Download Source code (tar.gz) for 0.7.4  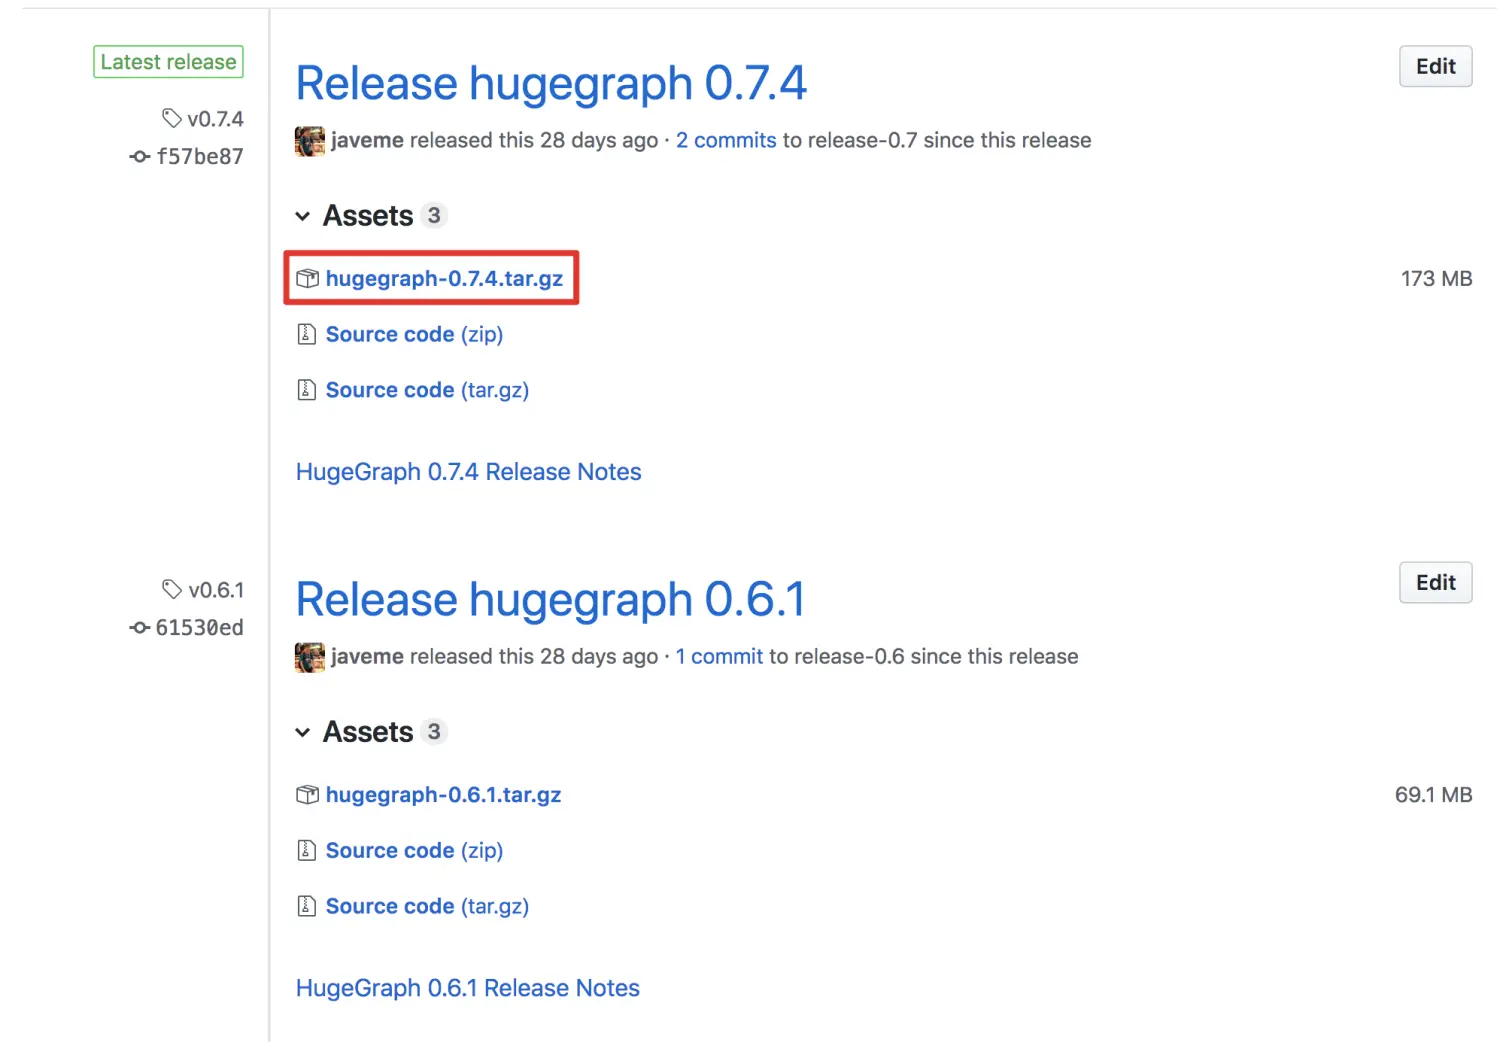click(x=427, y=390)
